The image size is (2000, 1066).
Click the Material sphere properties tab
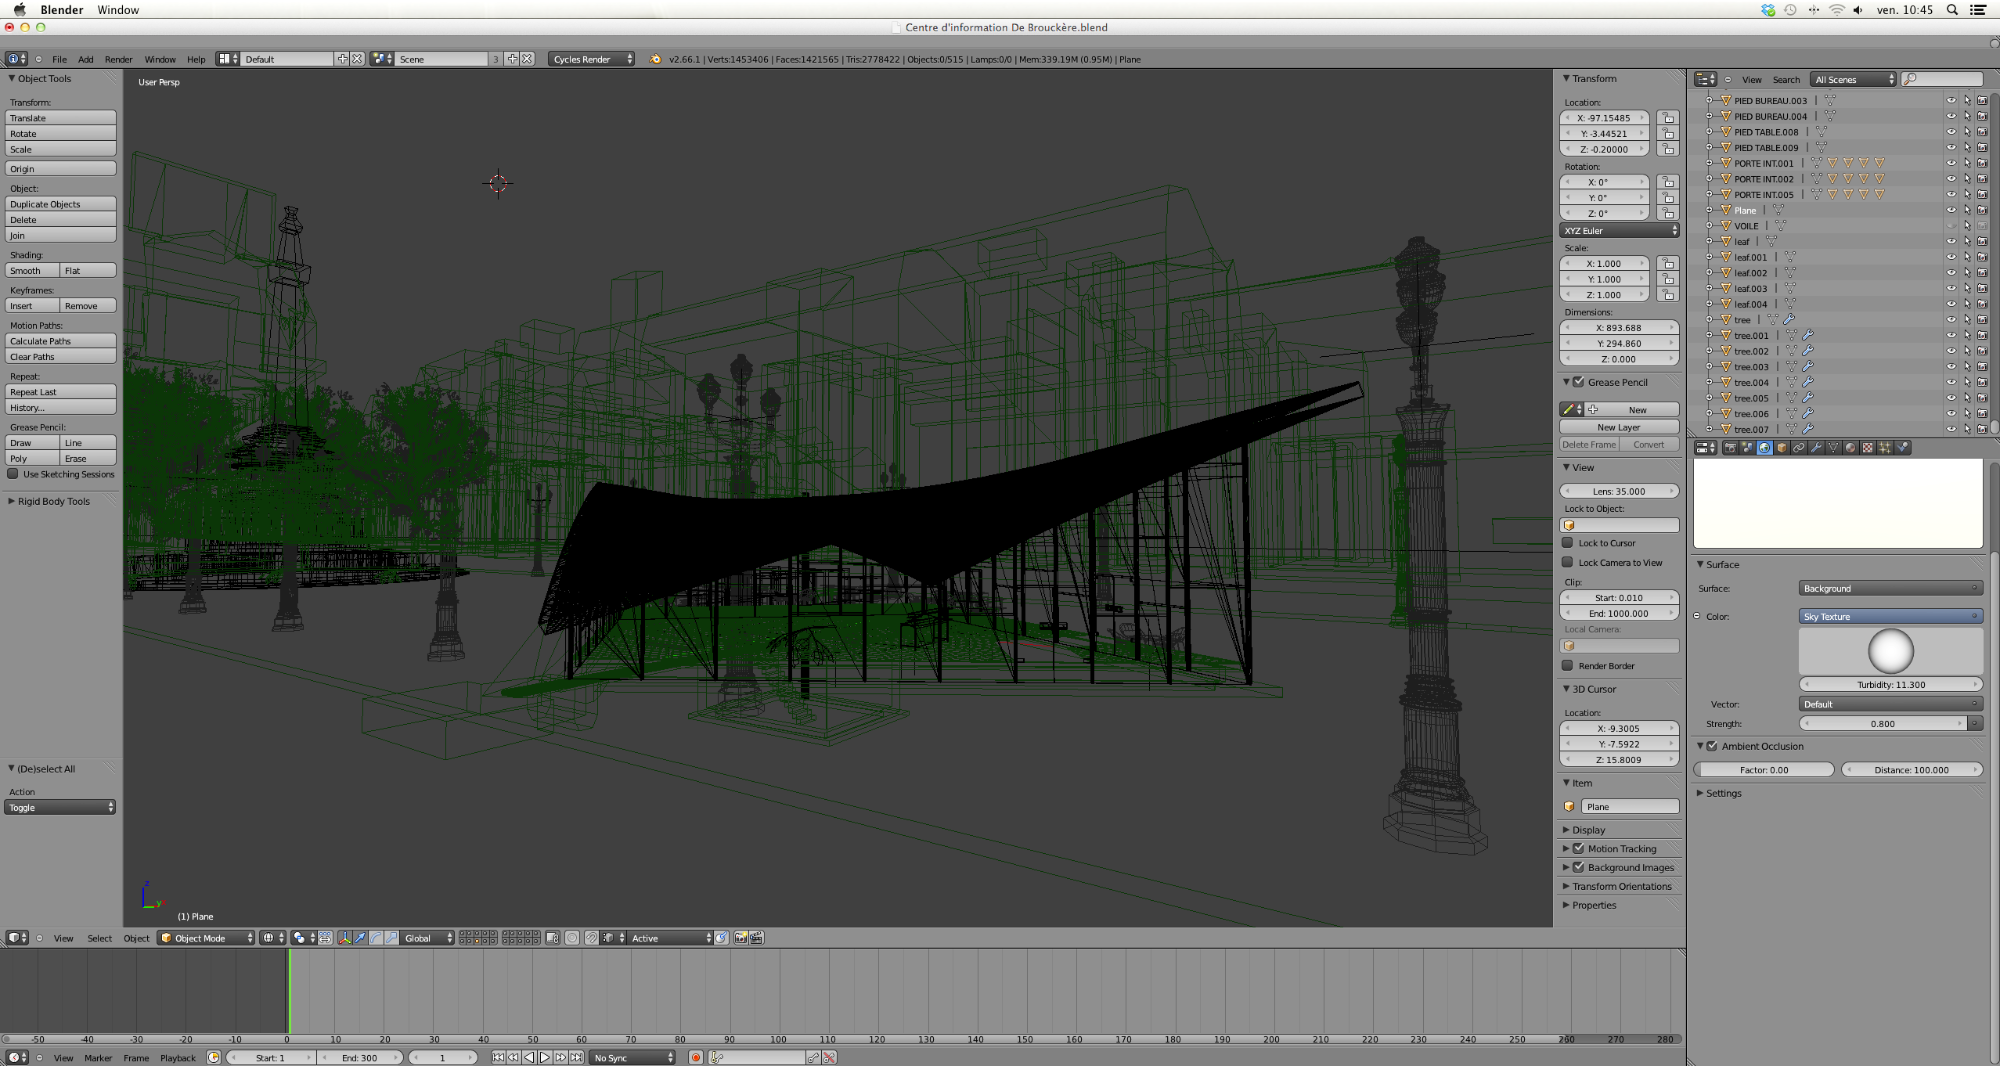1850,448
